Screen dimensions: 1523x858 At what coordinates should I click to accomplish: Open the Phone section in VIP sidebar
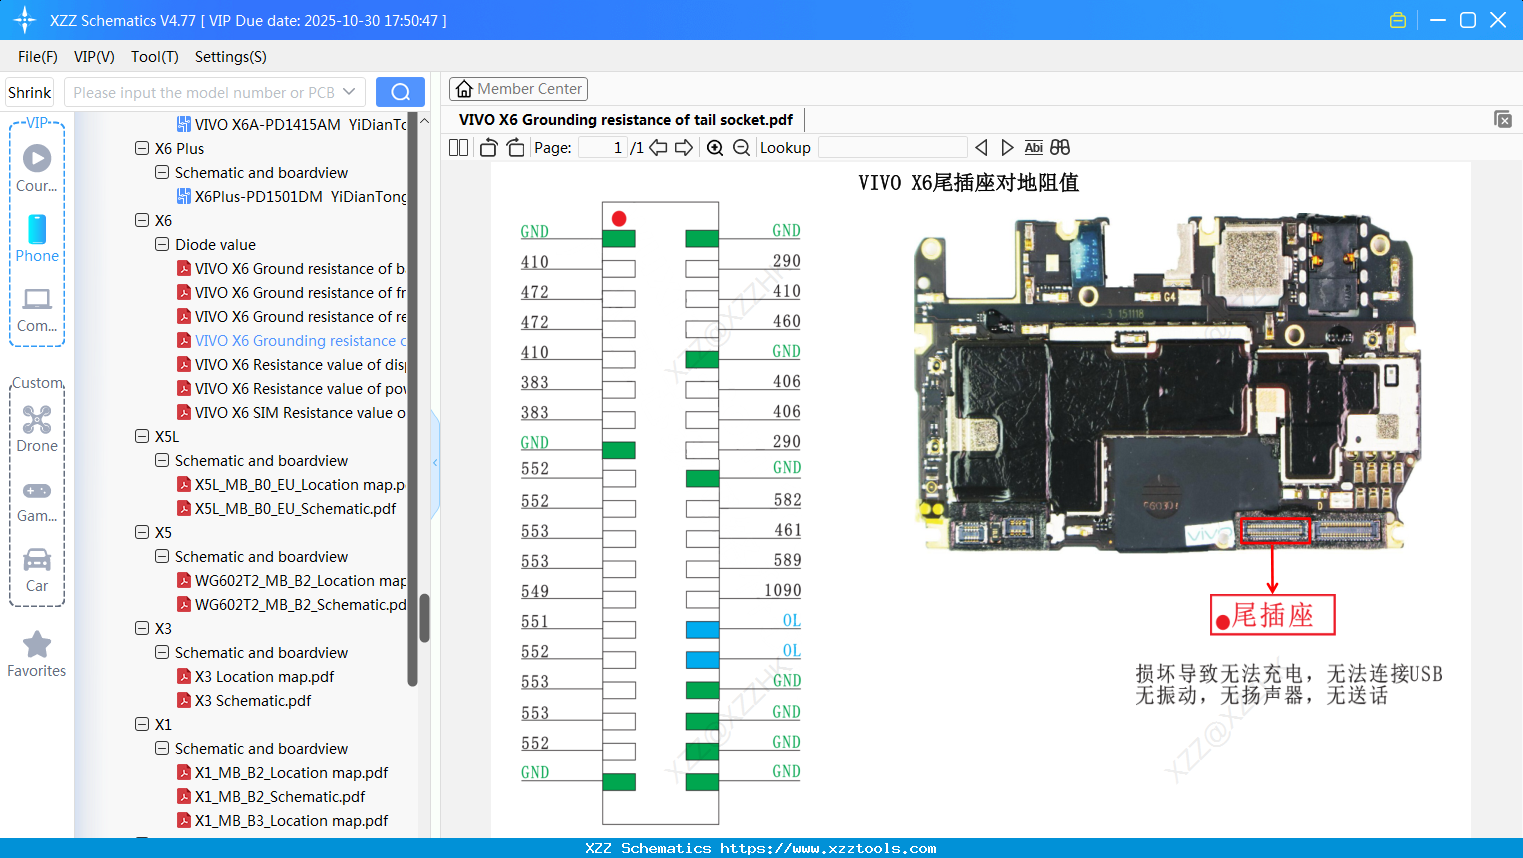[x=37, y=238]
